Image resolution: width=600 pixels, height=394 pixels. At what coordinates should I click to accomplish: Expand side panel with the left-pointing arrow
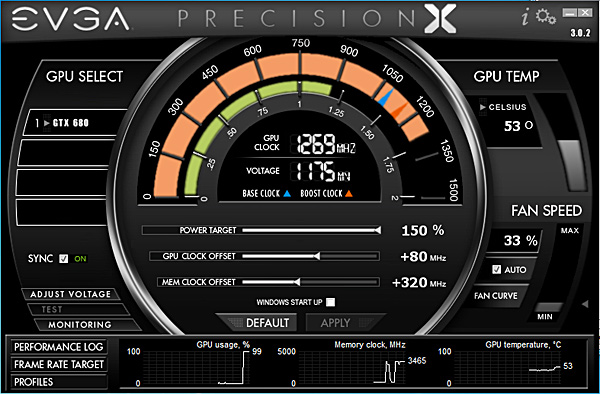click(585, 304)
